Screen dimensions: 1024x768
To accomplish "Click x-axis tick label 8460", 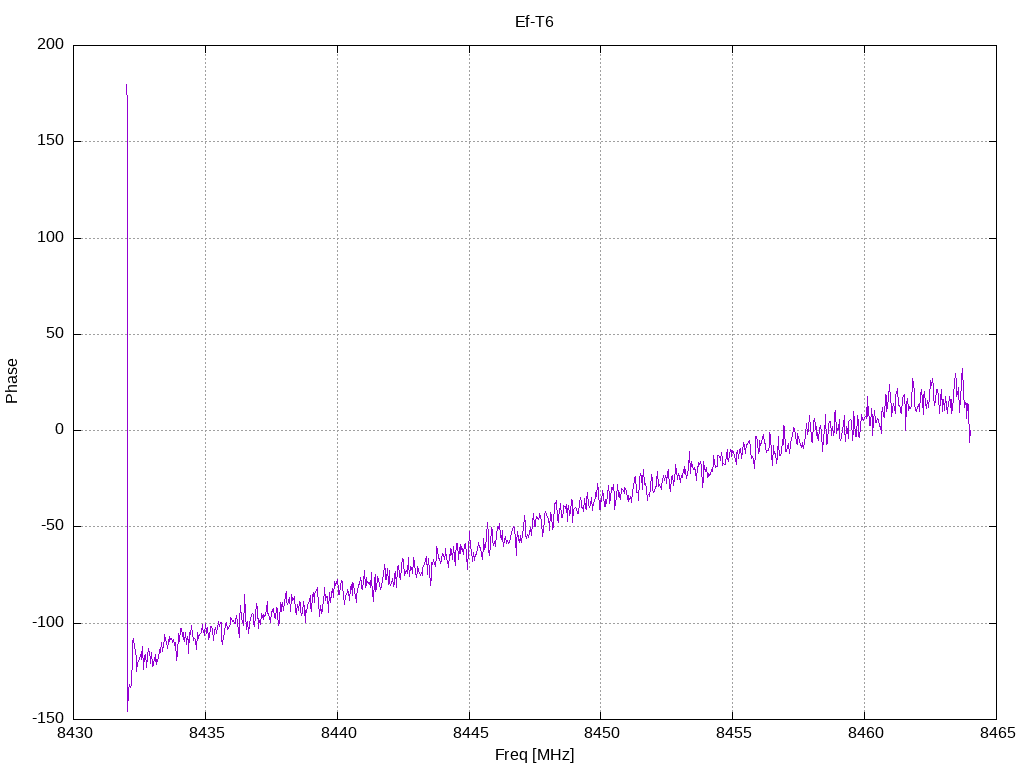I will pyautogui.click(x=865, y=733).
